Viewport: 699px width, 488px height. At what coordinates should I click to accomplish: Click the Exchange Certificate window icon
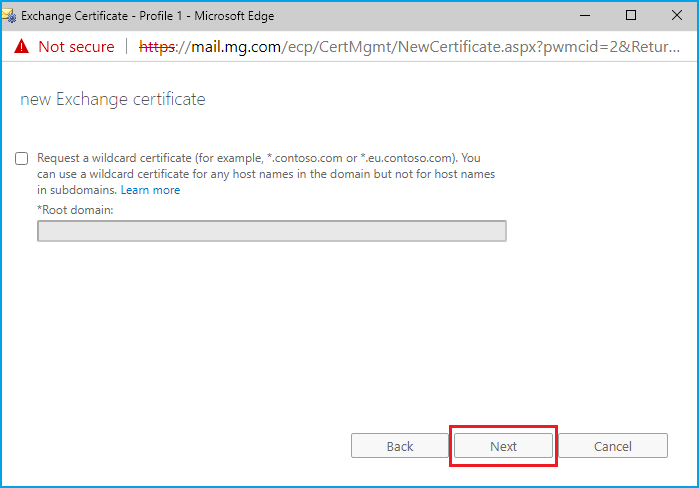[9, 16]
